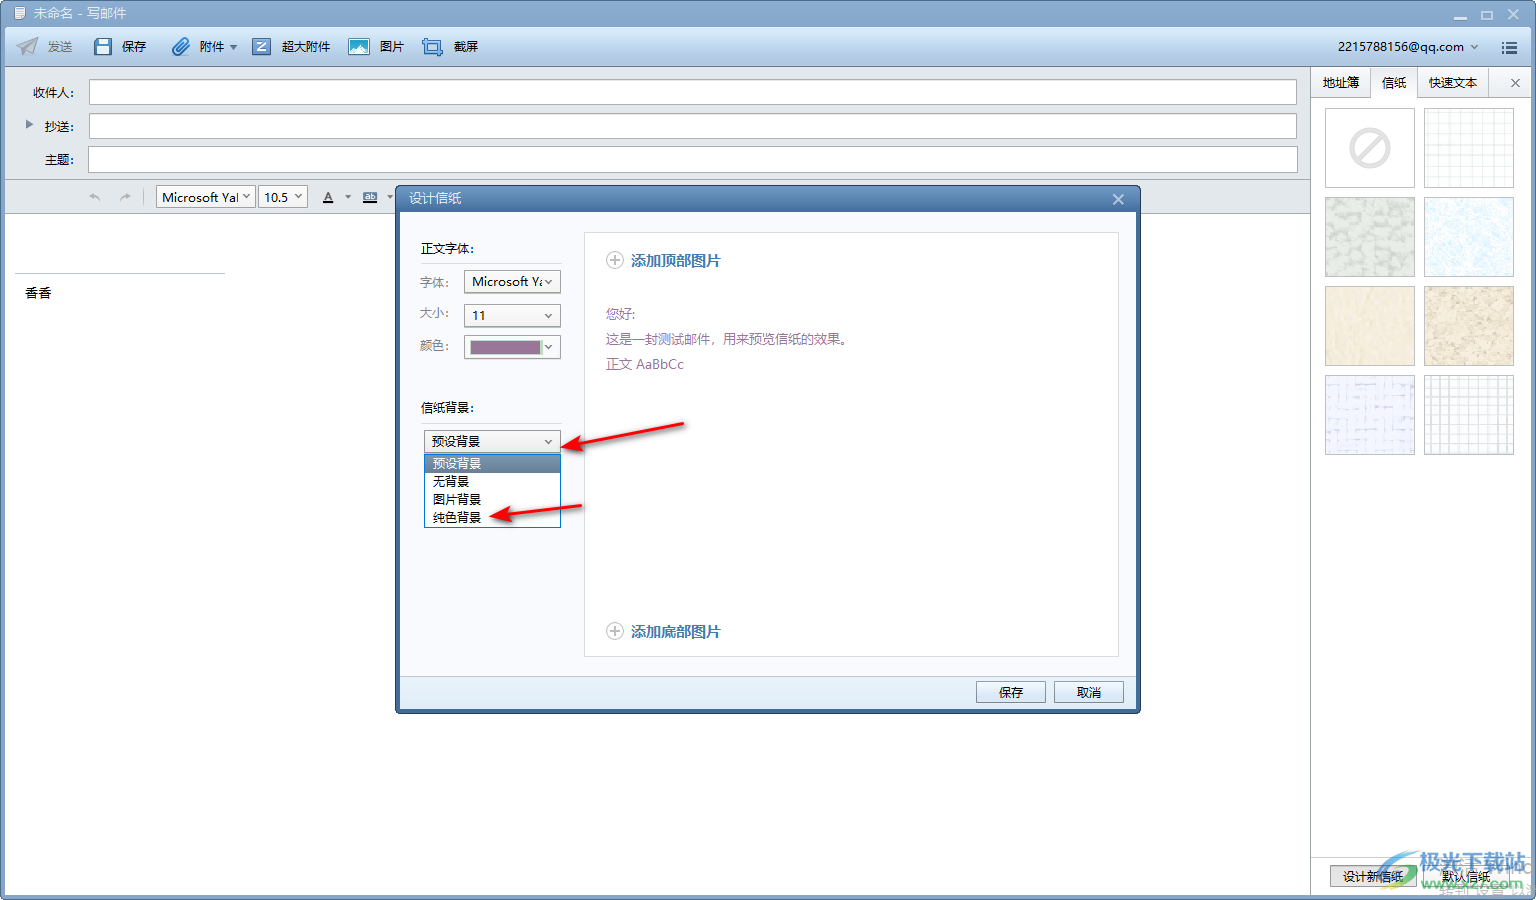The width and height of the screenshot is (1536, 900).
Task: Open the editor font name dropdown Microsoft Yal
Action: 206,197
